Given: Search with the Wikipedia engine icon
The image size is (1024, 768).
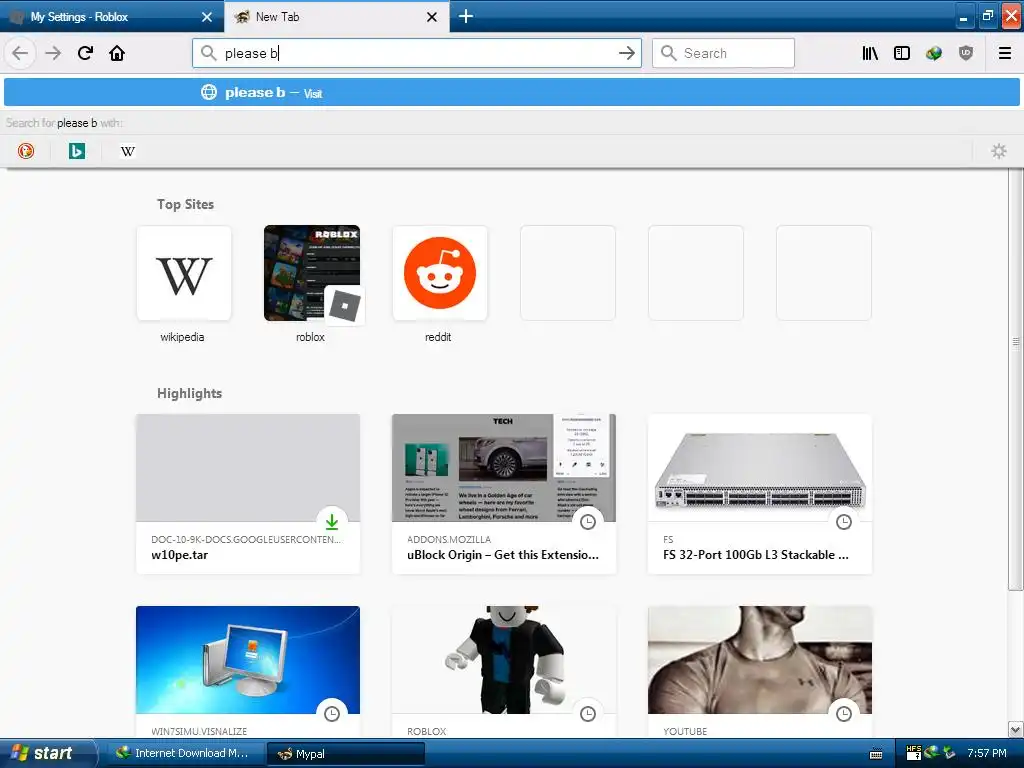Looking at the screenshot, I should point(128,152).
